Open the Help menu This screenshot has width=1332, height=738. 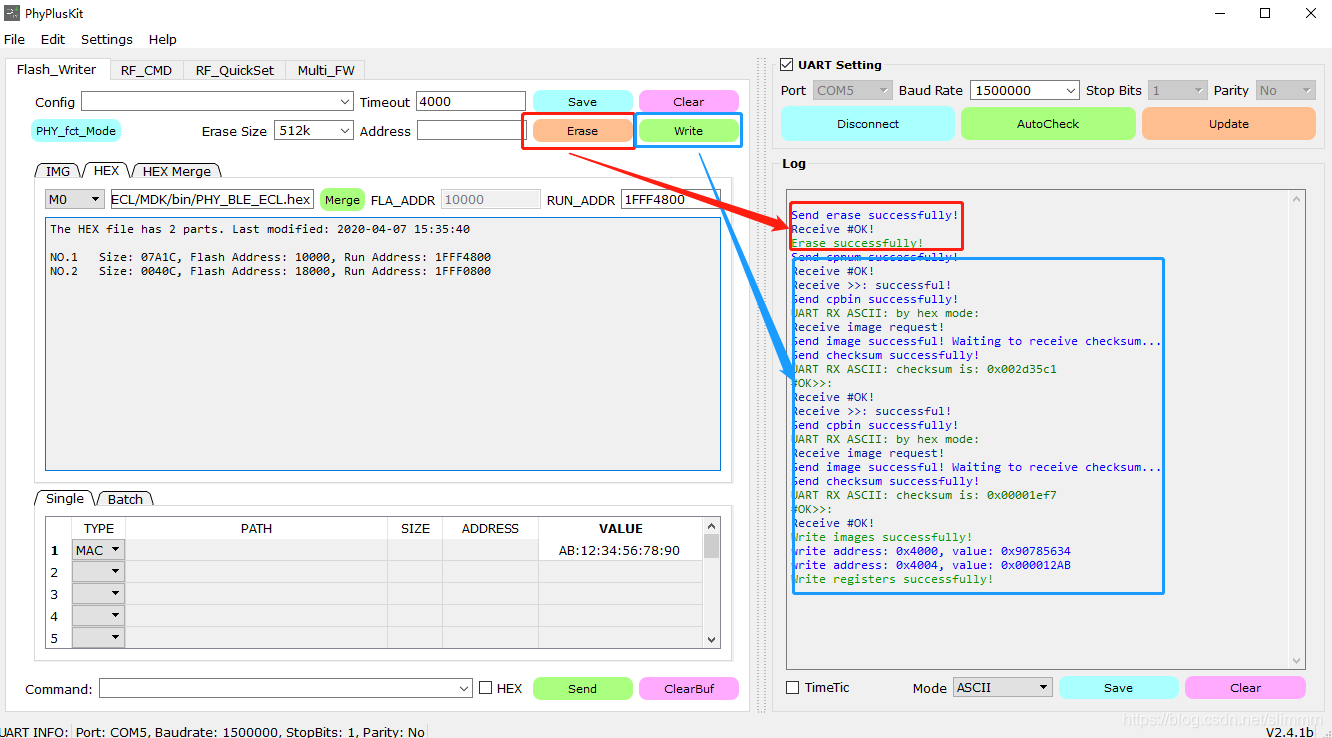[163, 39]
